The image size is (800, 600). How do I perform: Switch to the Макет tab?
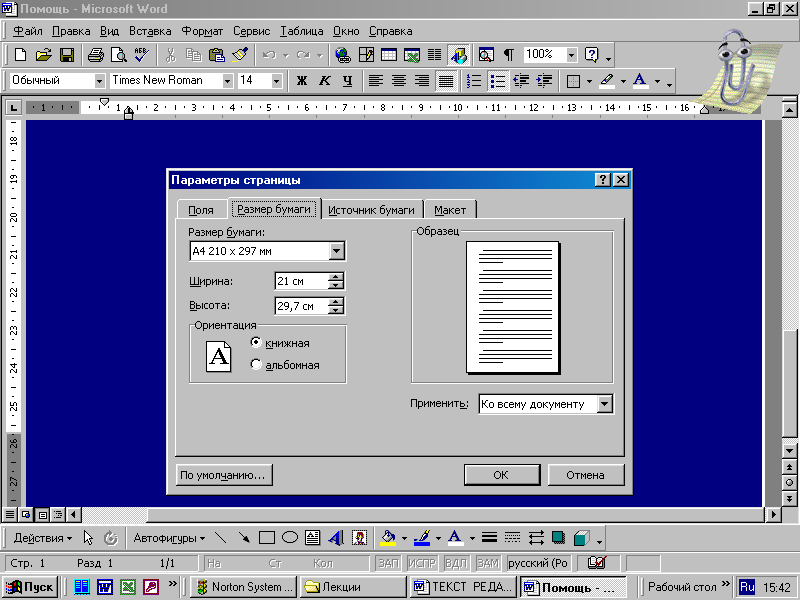pos(450,210)
